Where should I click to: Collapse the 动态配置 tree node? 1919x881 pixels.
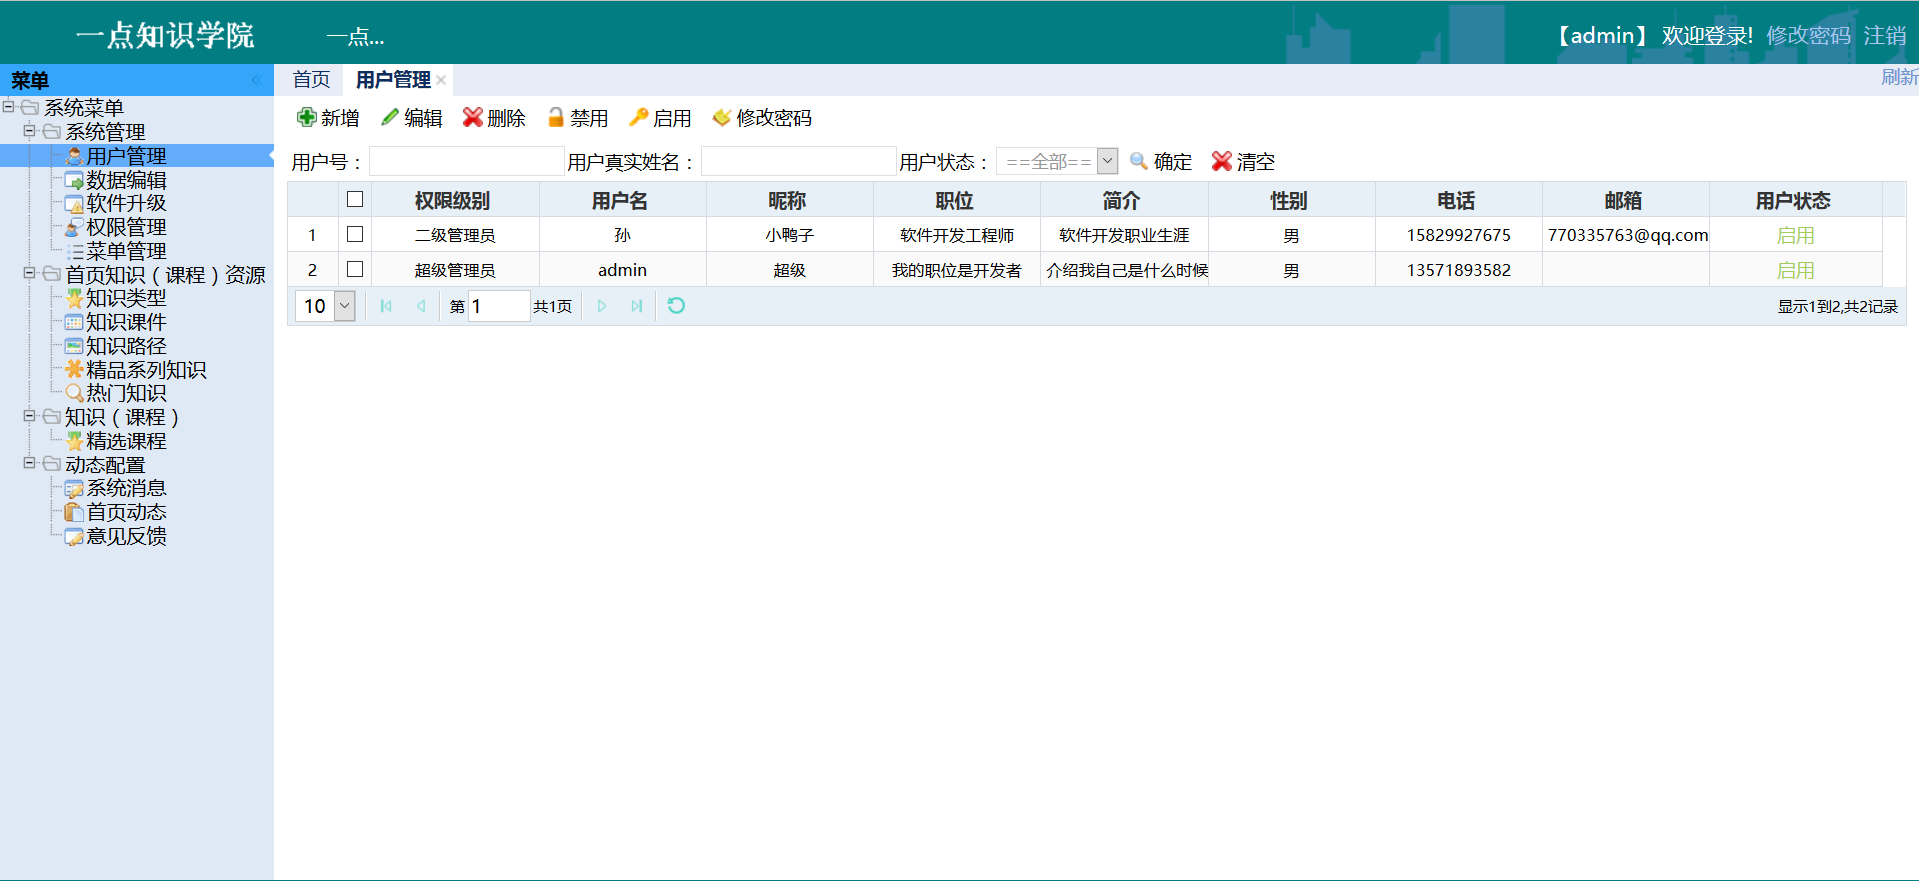click(29, 463)
